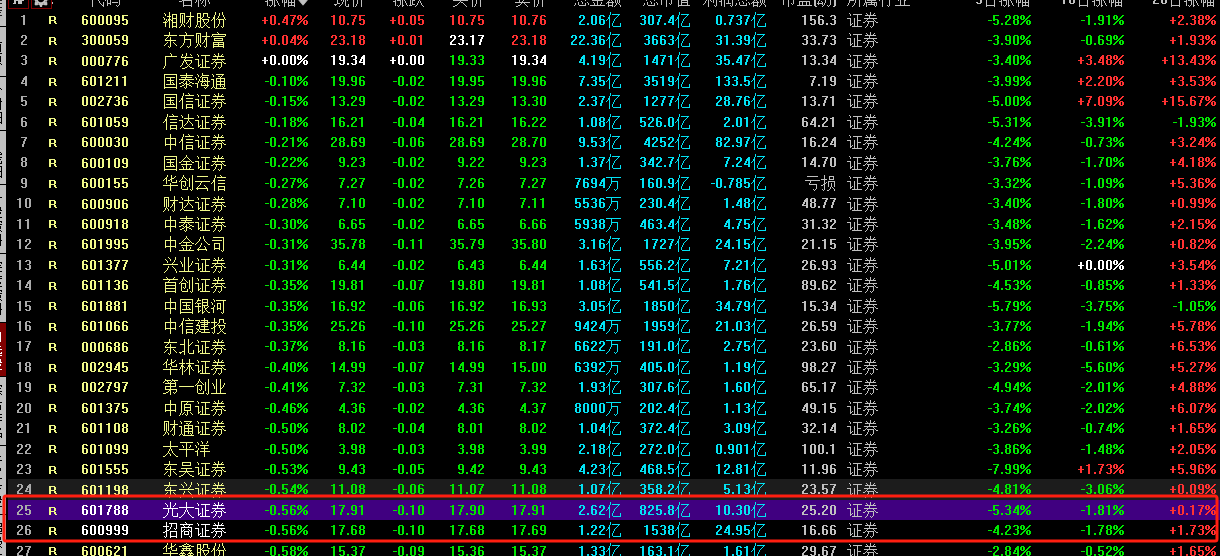1220x556 pixels.
Task: Select stock name 中原证券
Action: click(195, 408)
